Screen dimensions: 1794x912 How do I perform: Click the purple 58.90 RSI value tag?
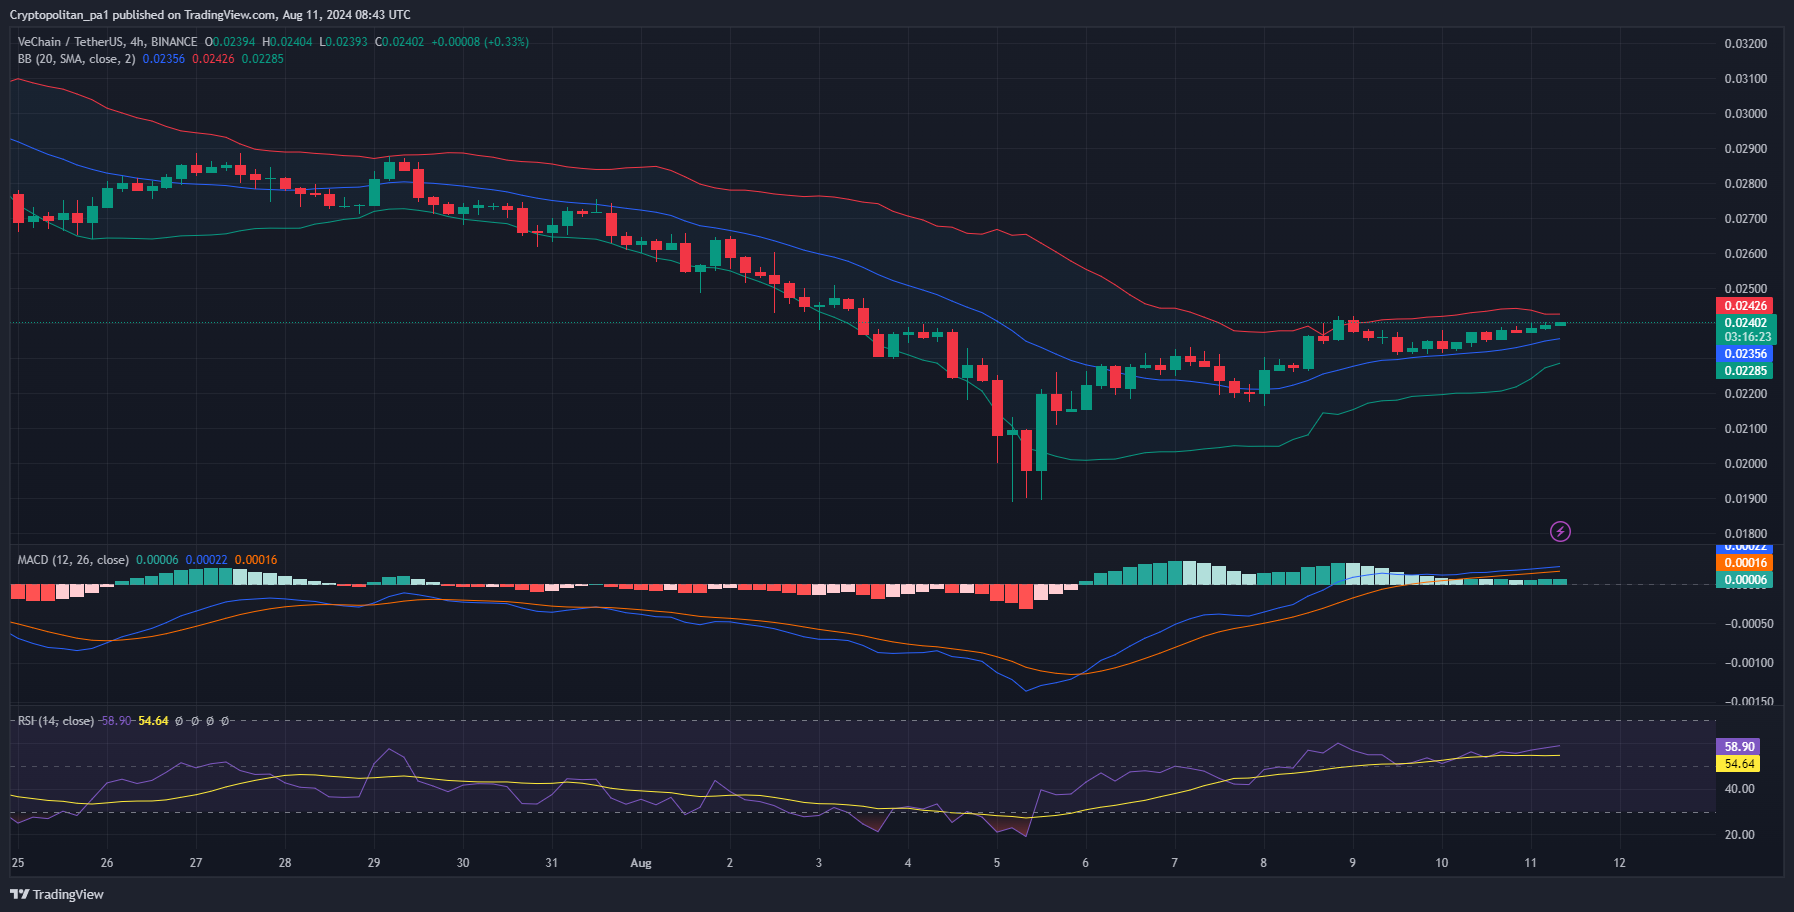[x=1739, y=747]
